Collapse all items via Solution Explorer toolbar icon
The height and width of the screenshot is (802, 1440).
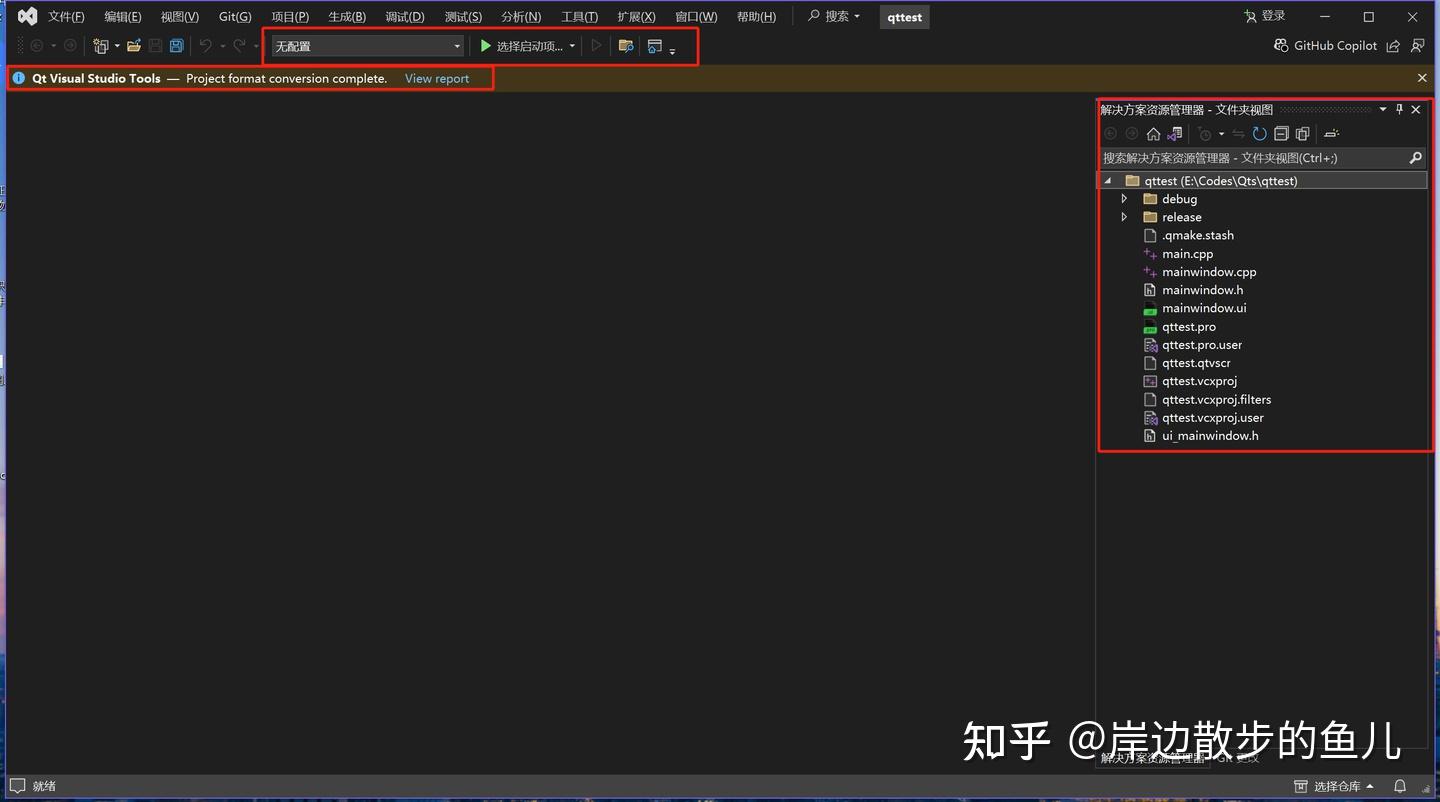click(x=1281, y=134)
